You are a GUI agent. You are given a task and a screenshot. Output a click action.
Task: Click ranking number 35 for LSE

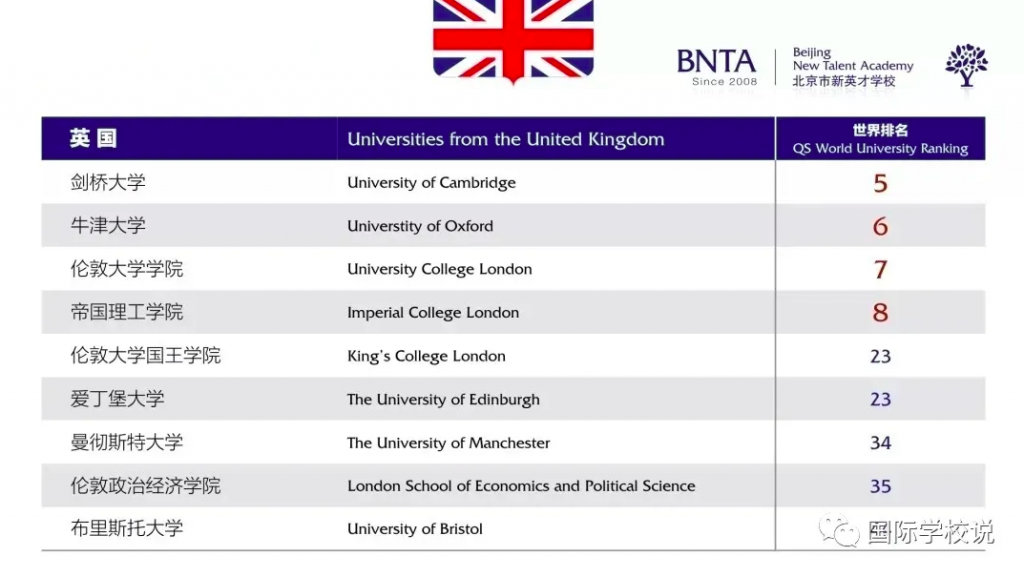click(x=880, y=486)
